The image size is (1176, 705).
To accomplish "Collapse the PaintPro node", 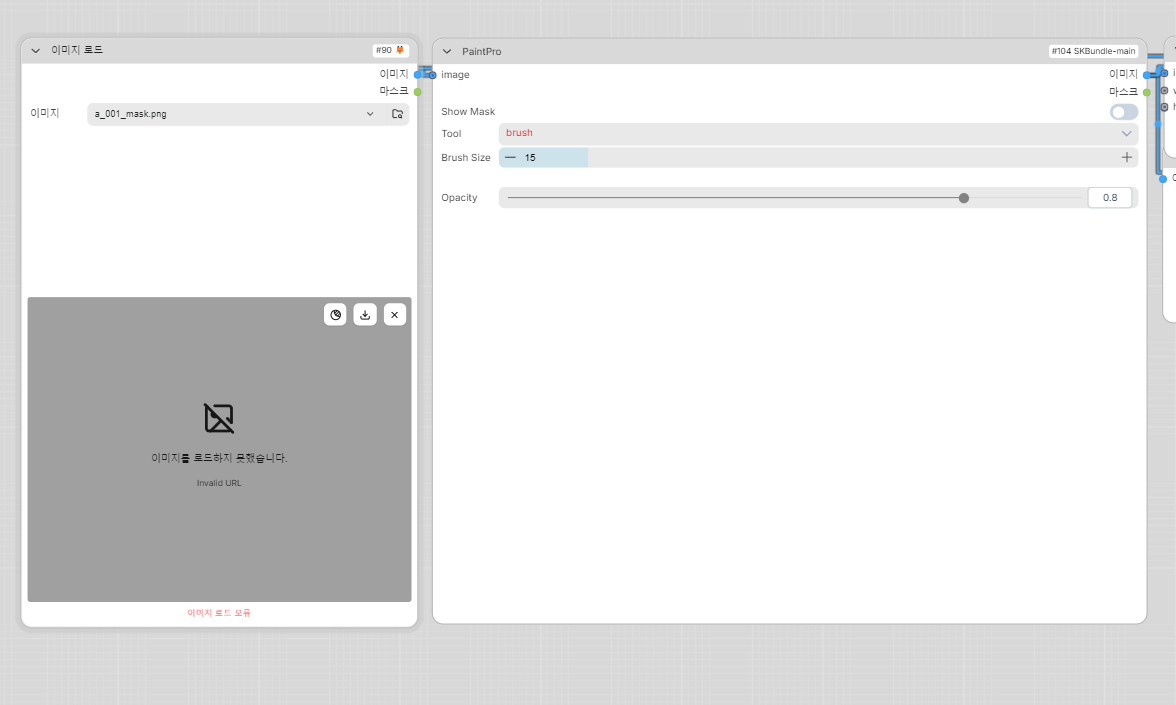I will point(447,52).
